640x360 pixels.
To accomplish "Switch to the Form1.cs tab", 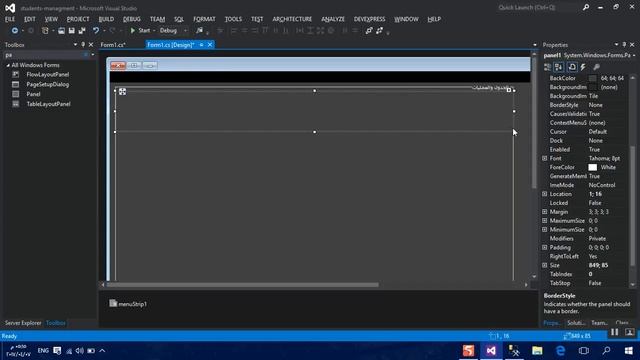I will click(113, 45).
